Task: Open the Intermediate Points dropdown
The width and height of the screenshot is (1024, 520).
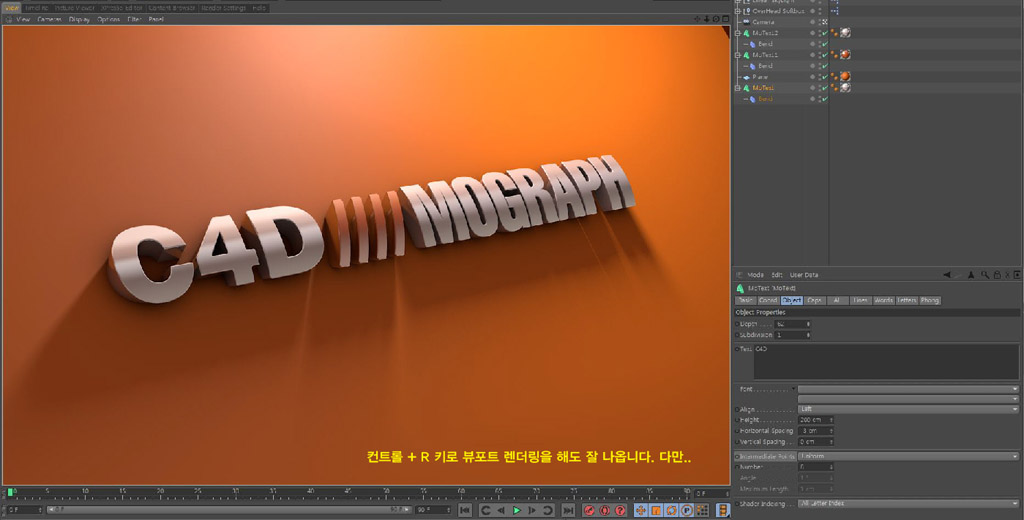Action: tap(908, 456)
